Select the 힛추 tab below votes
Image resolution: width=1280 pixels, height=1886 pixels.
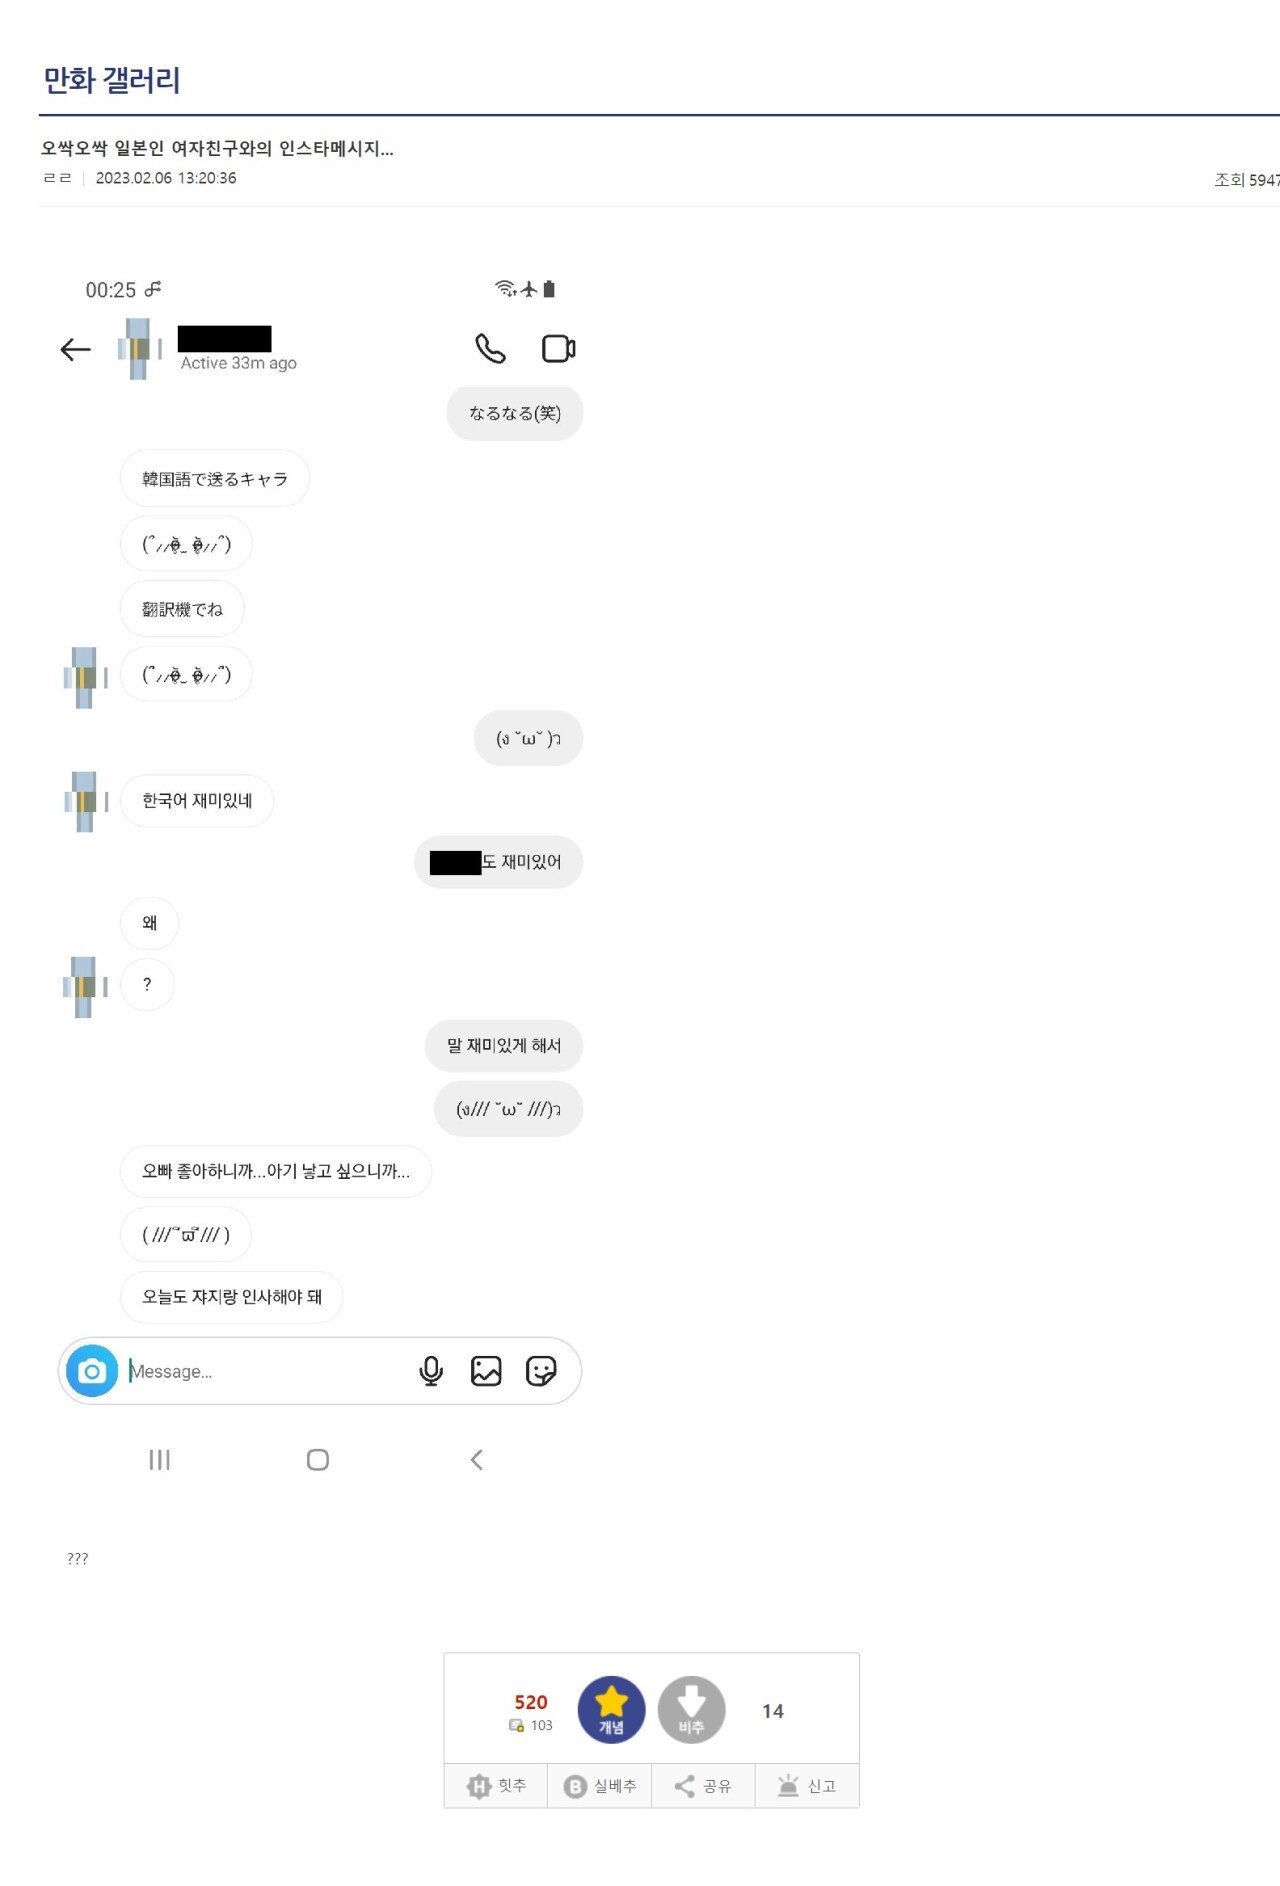[x=496, y=1786]
